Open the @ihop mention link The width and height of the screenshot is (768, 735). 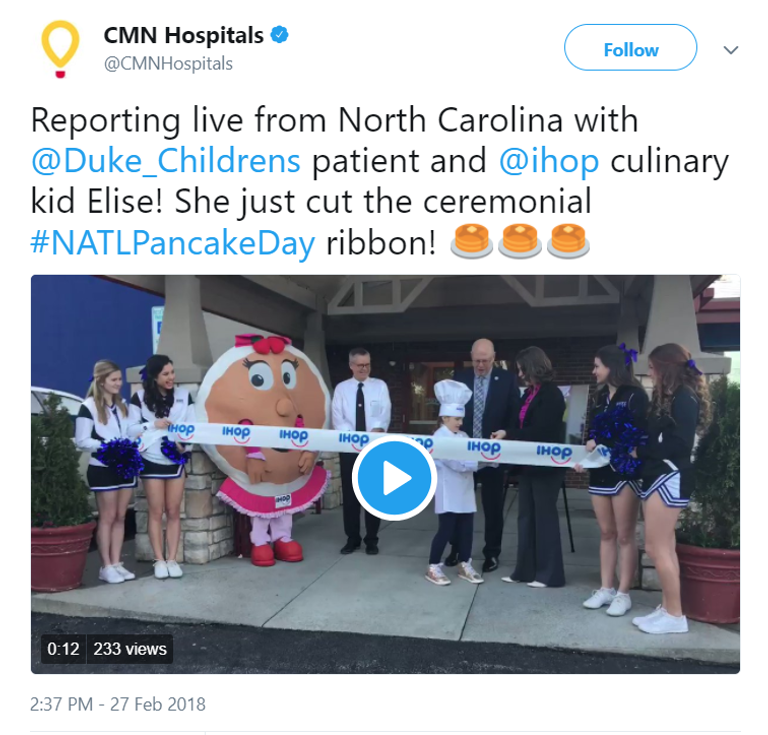tap(549, 161)
